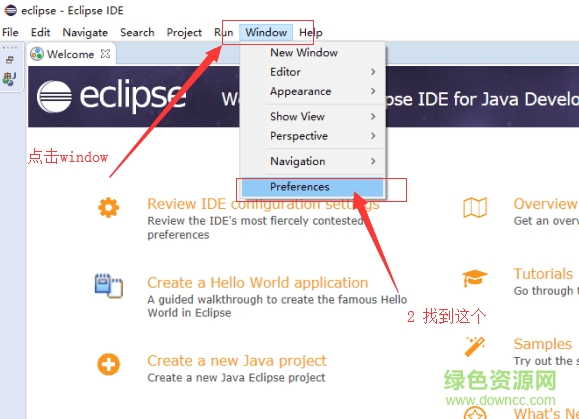Click the 'Get an overv' description text
The height and width of the screenshot is (419, 579).
pyautogui.click(x=546, y=221)
